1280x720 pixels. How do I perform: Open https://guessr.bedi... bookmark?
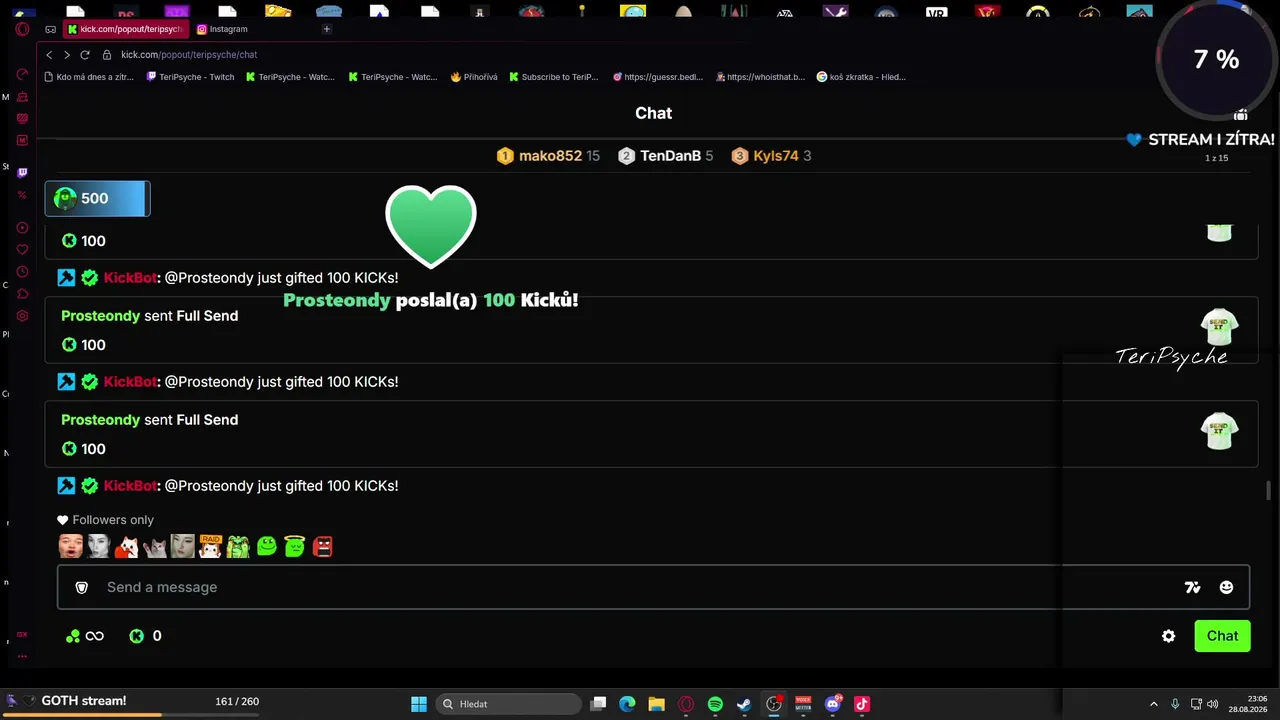tap(658, 77)
